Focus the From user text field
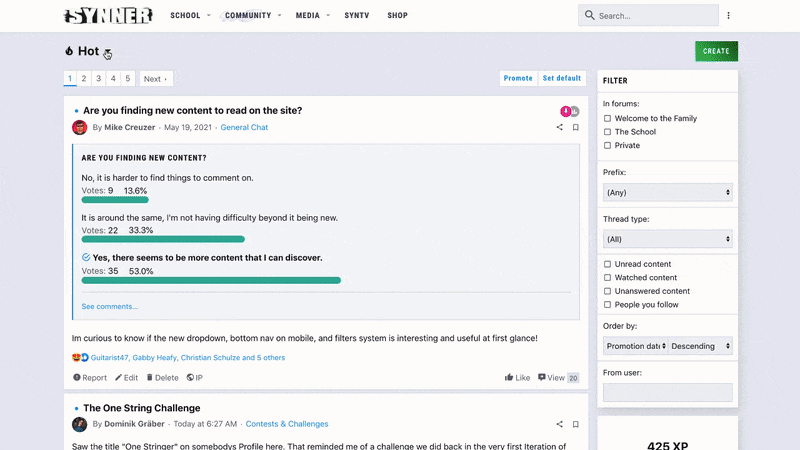 (667, 393)
